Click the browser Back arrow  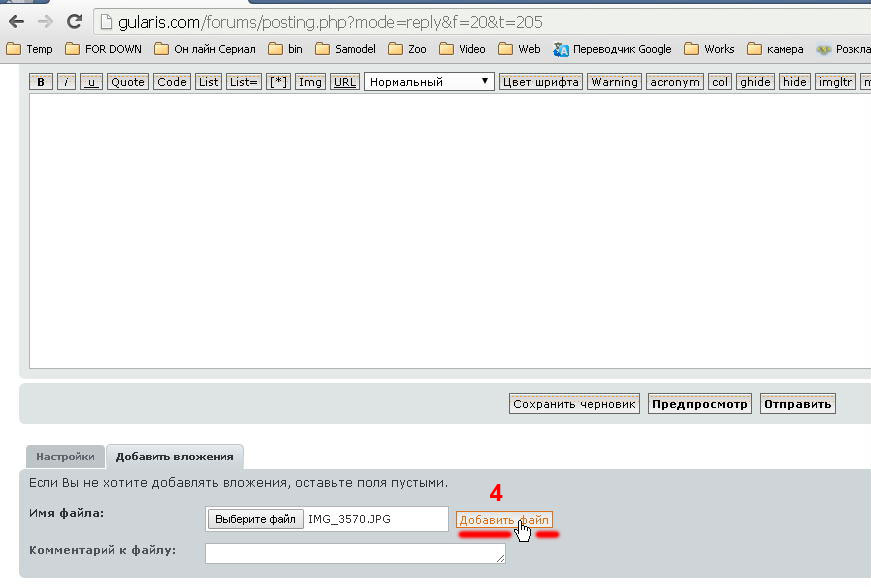pos(16,21)
